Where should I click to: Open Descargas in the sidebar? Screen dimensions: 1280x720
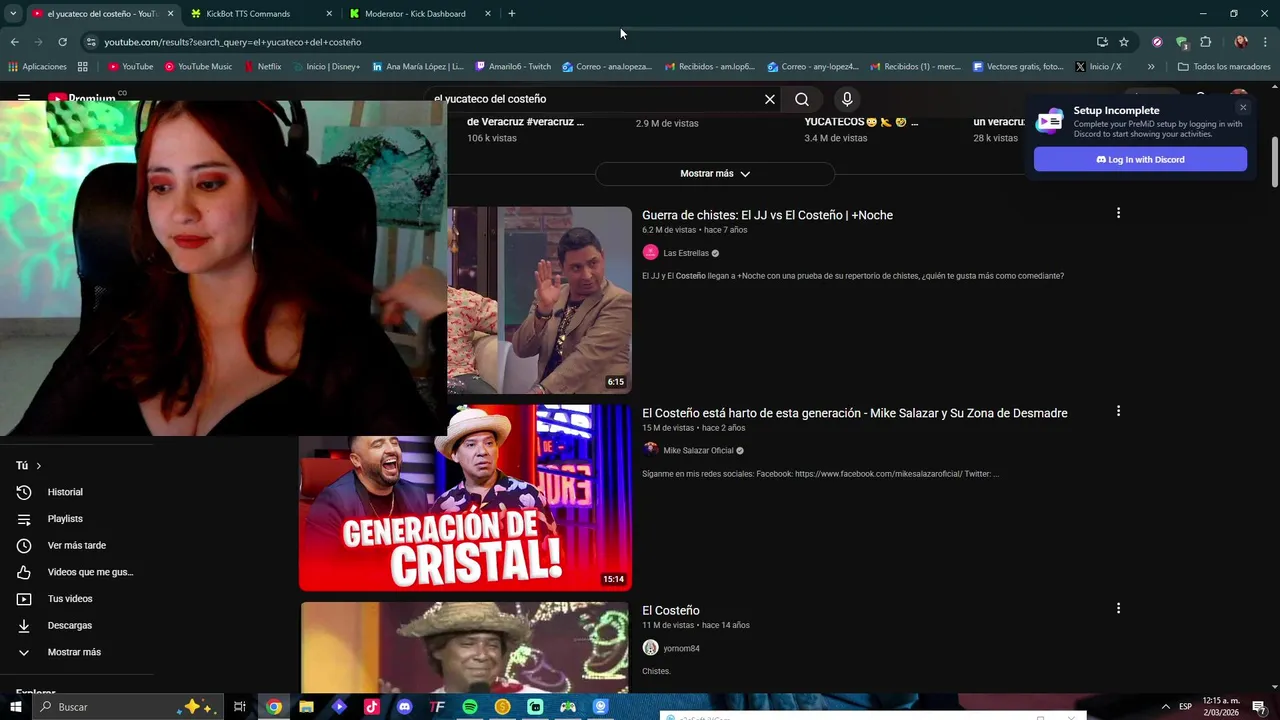(70, 626)
